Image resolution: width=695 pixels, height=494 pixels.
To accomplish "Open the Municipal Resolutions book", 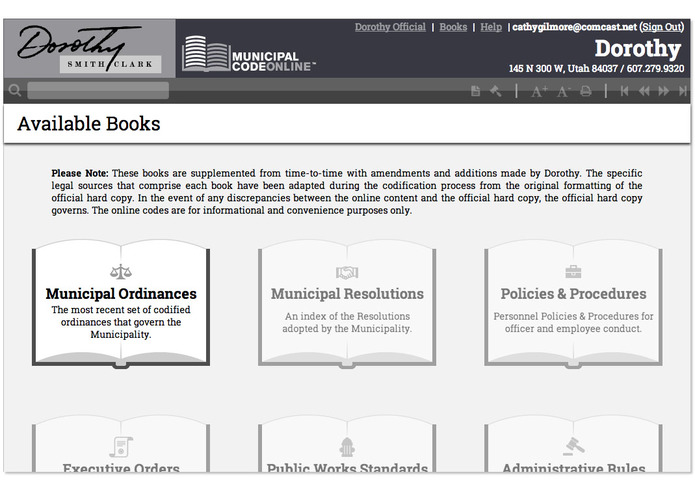I will pos(347,303).
